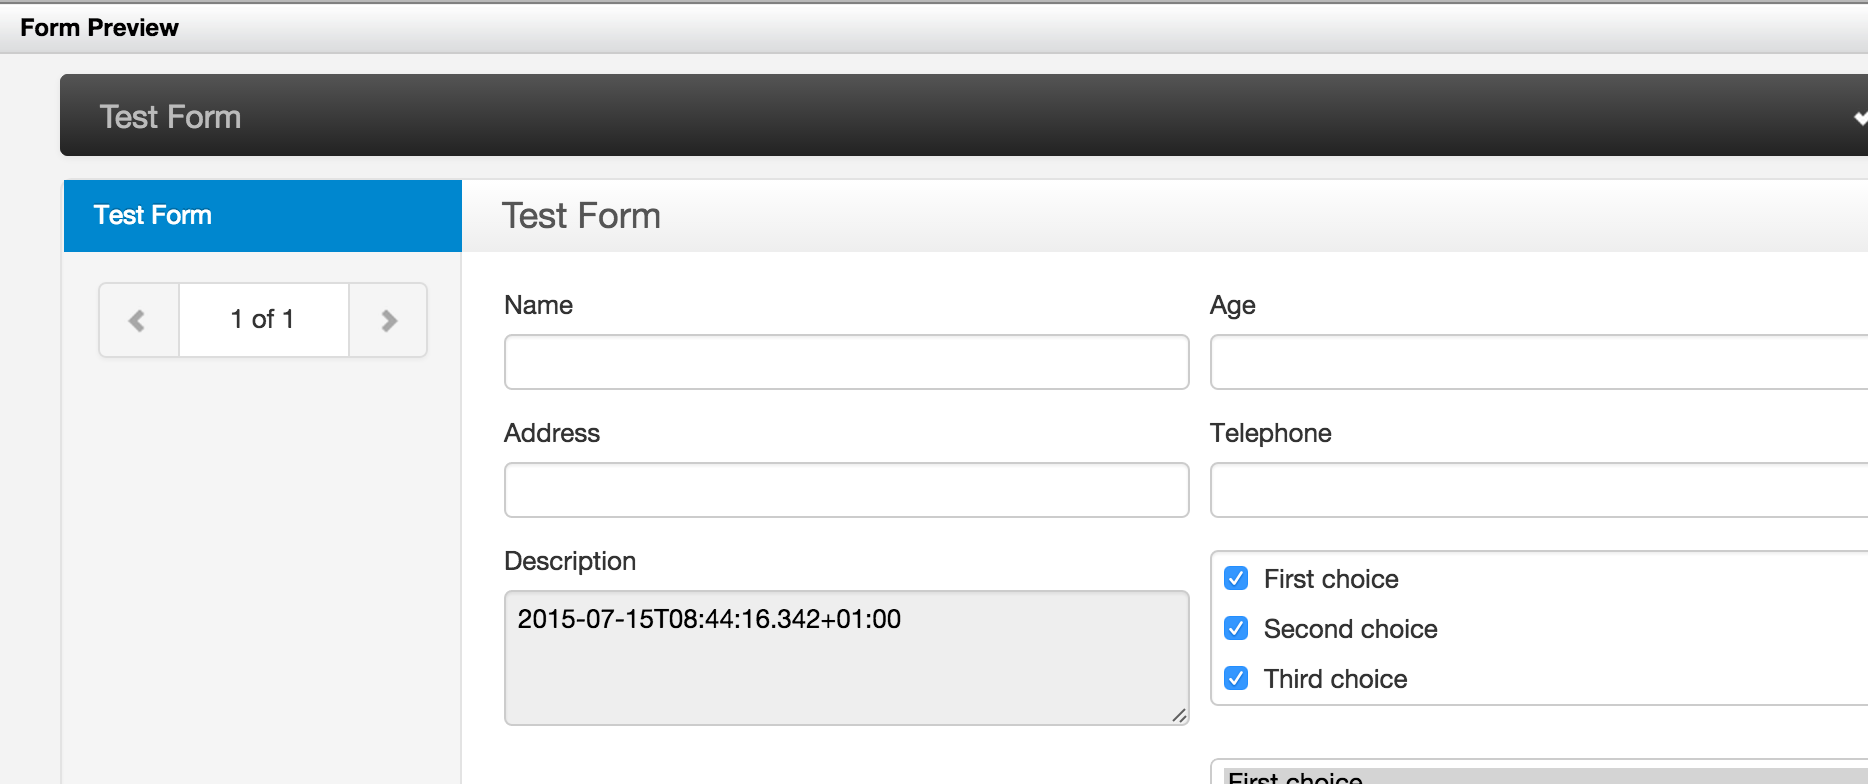Screen dimensions: 1868x784
Task: Click the Name field label
Action: point(538,305)
